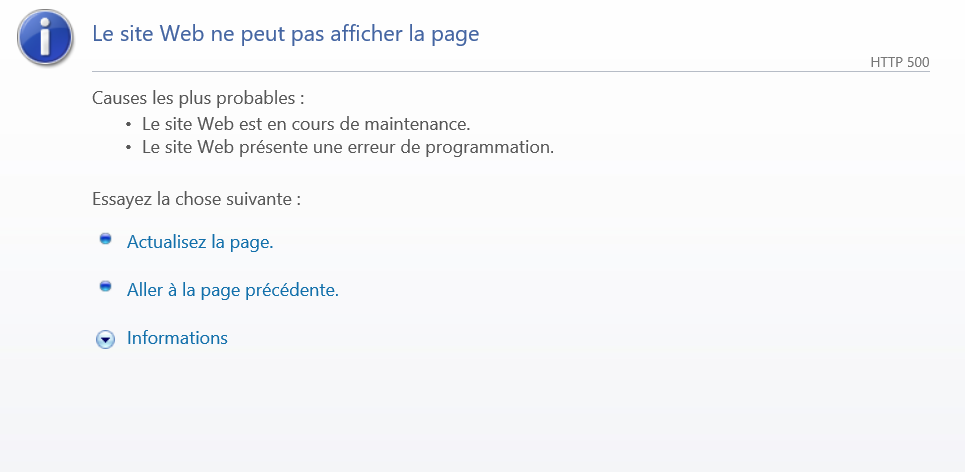This screenshot has height=472, width=965.
Task: Click the blue bullet beside Actualisez la page
Action: pos(105,239)
